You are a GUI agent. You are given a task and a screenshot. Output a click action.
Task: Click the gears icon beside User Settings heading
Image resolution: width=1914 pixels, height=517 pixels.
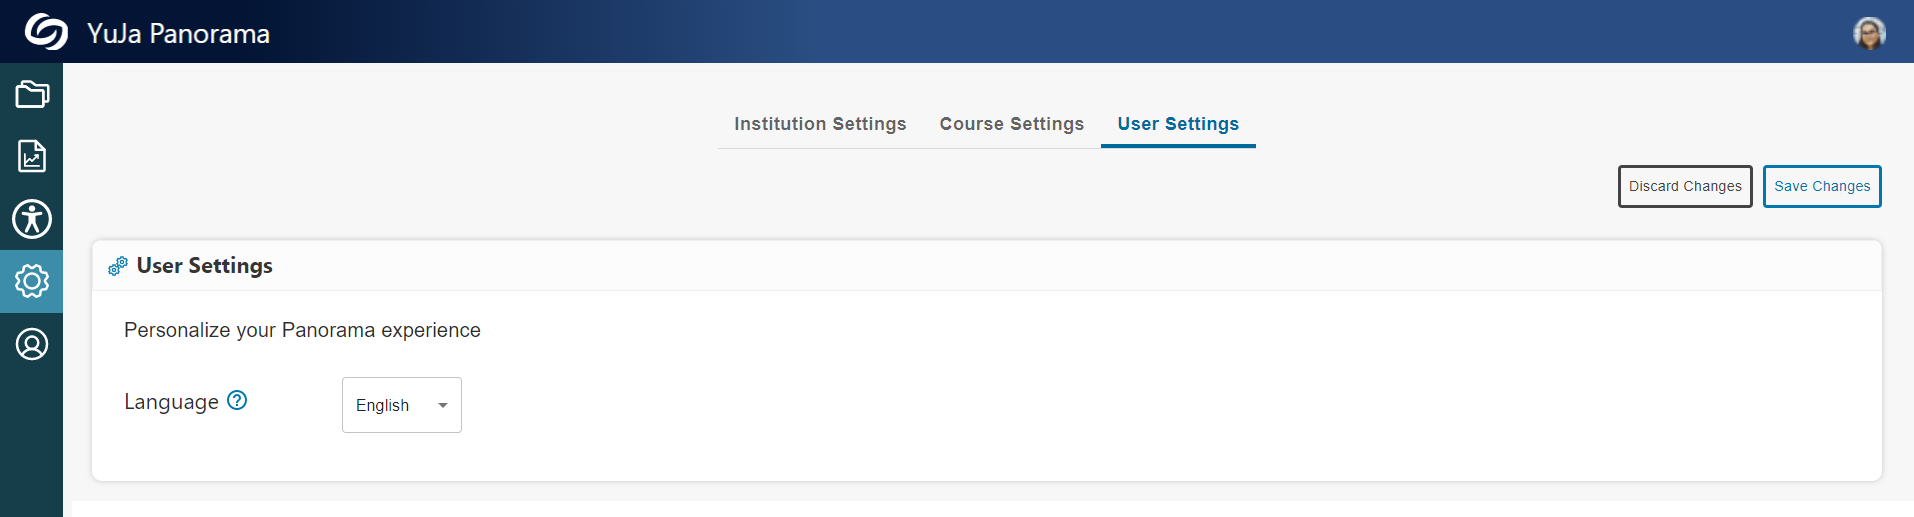[x=118, y=266]
